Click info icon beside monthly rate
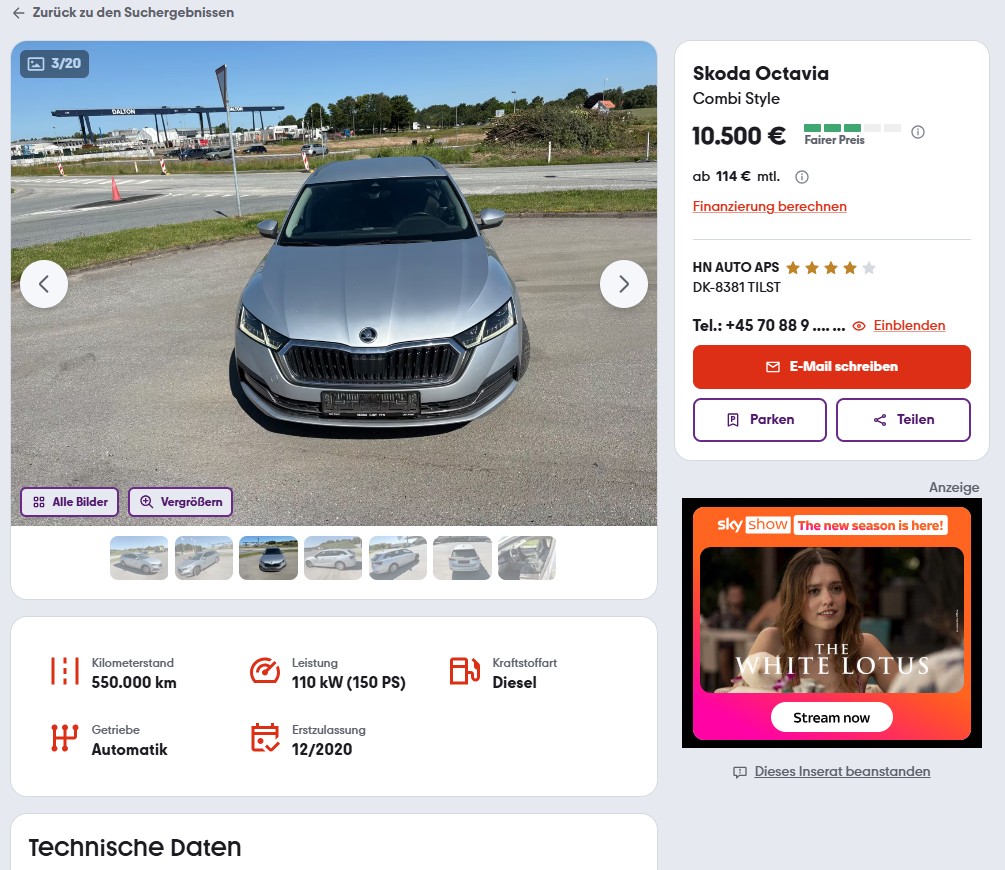The image size is (1005, 870). click(x=802, y=177)
